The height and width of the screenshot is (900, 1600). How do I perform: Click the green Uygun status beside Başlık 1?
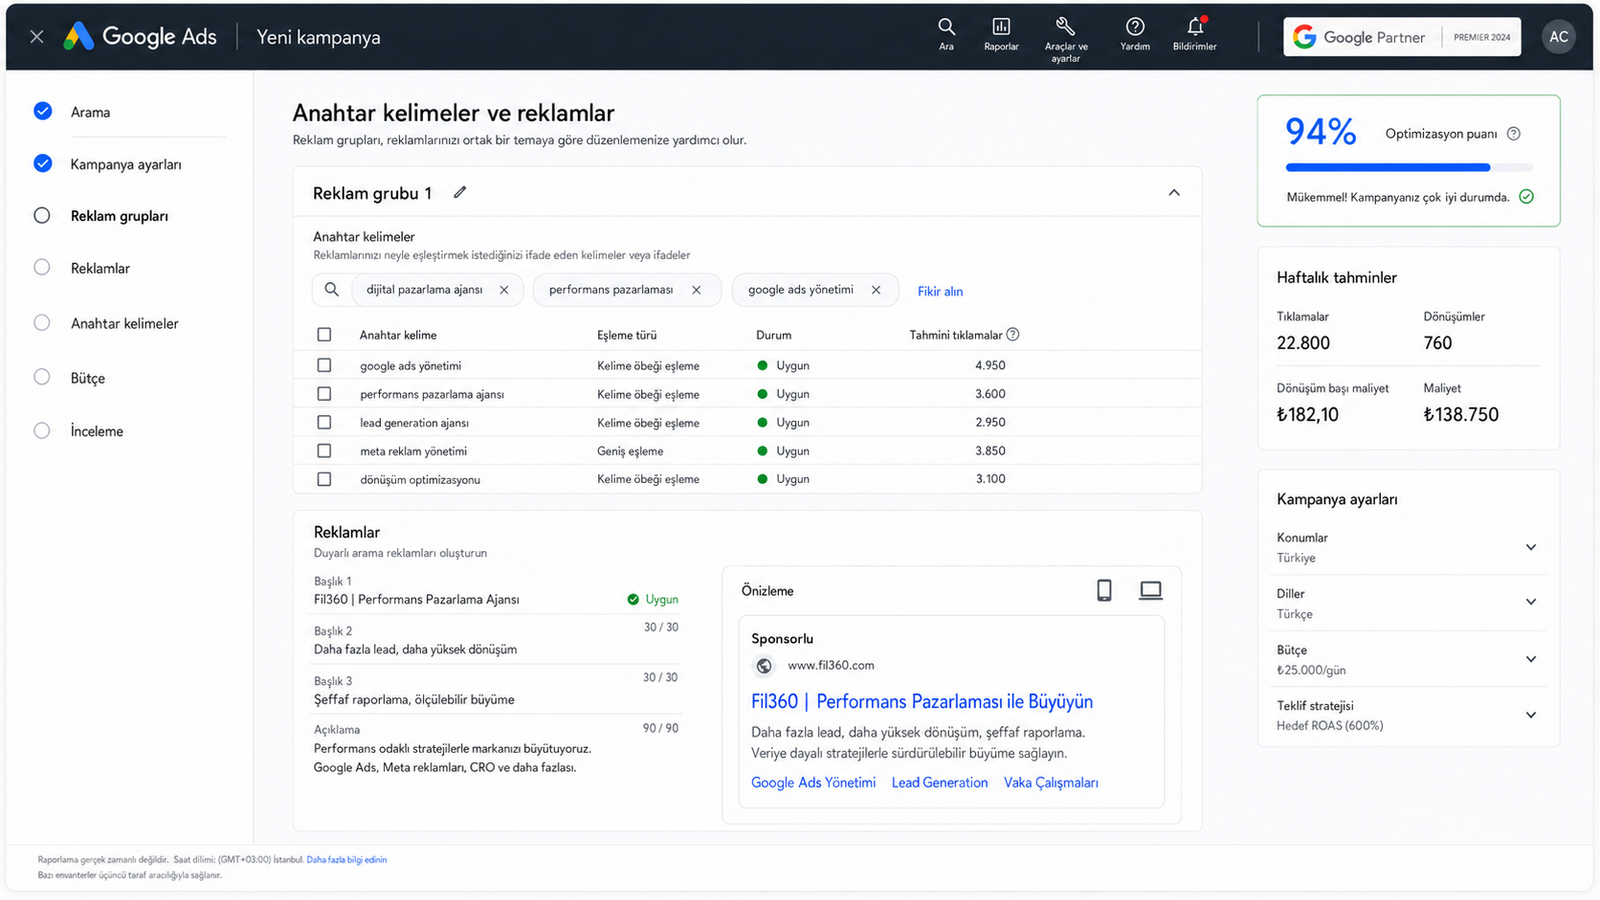(x=652, y=600)
